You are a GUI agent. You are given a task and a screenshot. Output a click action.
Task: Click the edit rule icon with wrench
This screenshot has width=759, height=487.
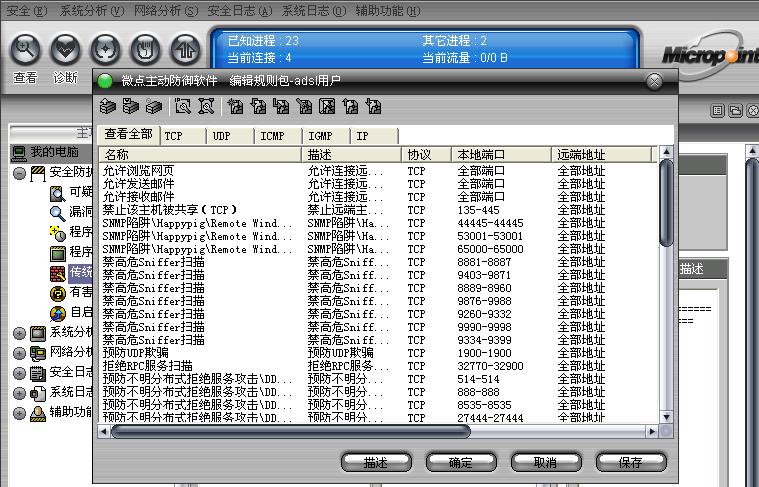coord(304,106)
